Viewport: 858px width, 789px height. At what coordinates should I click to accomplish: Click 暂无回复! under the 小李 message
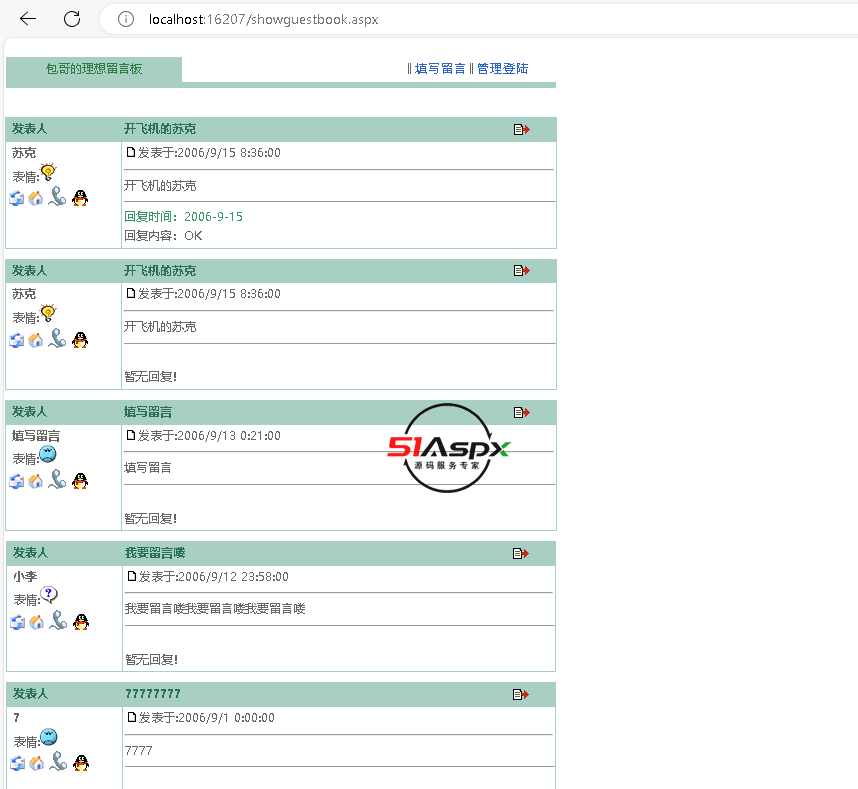pos(152,660)
